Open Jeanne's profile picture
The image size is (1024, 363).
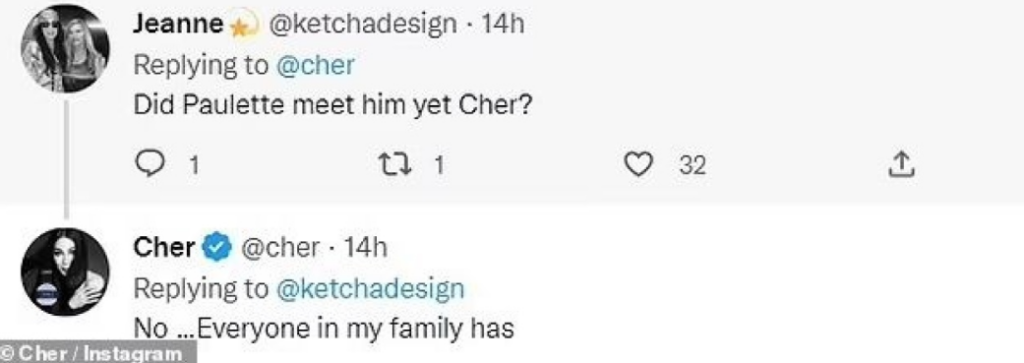[x=65, y=48]
